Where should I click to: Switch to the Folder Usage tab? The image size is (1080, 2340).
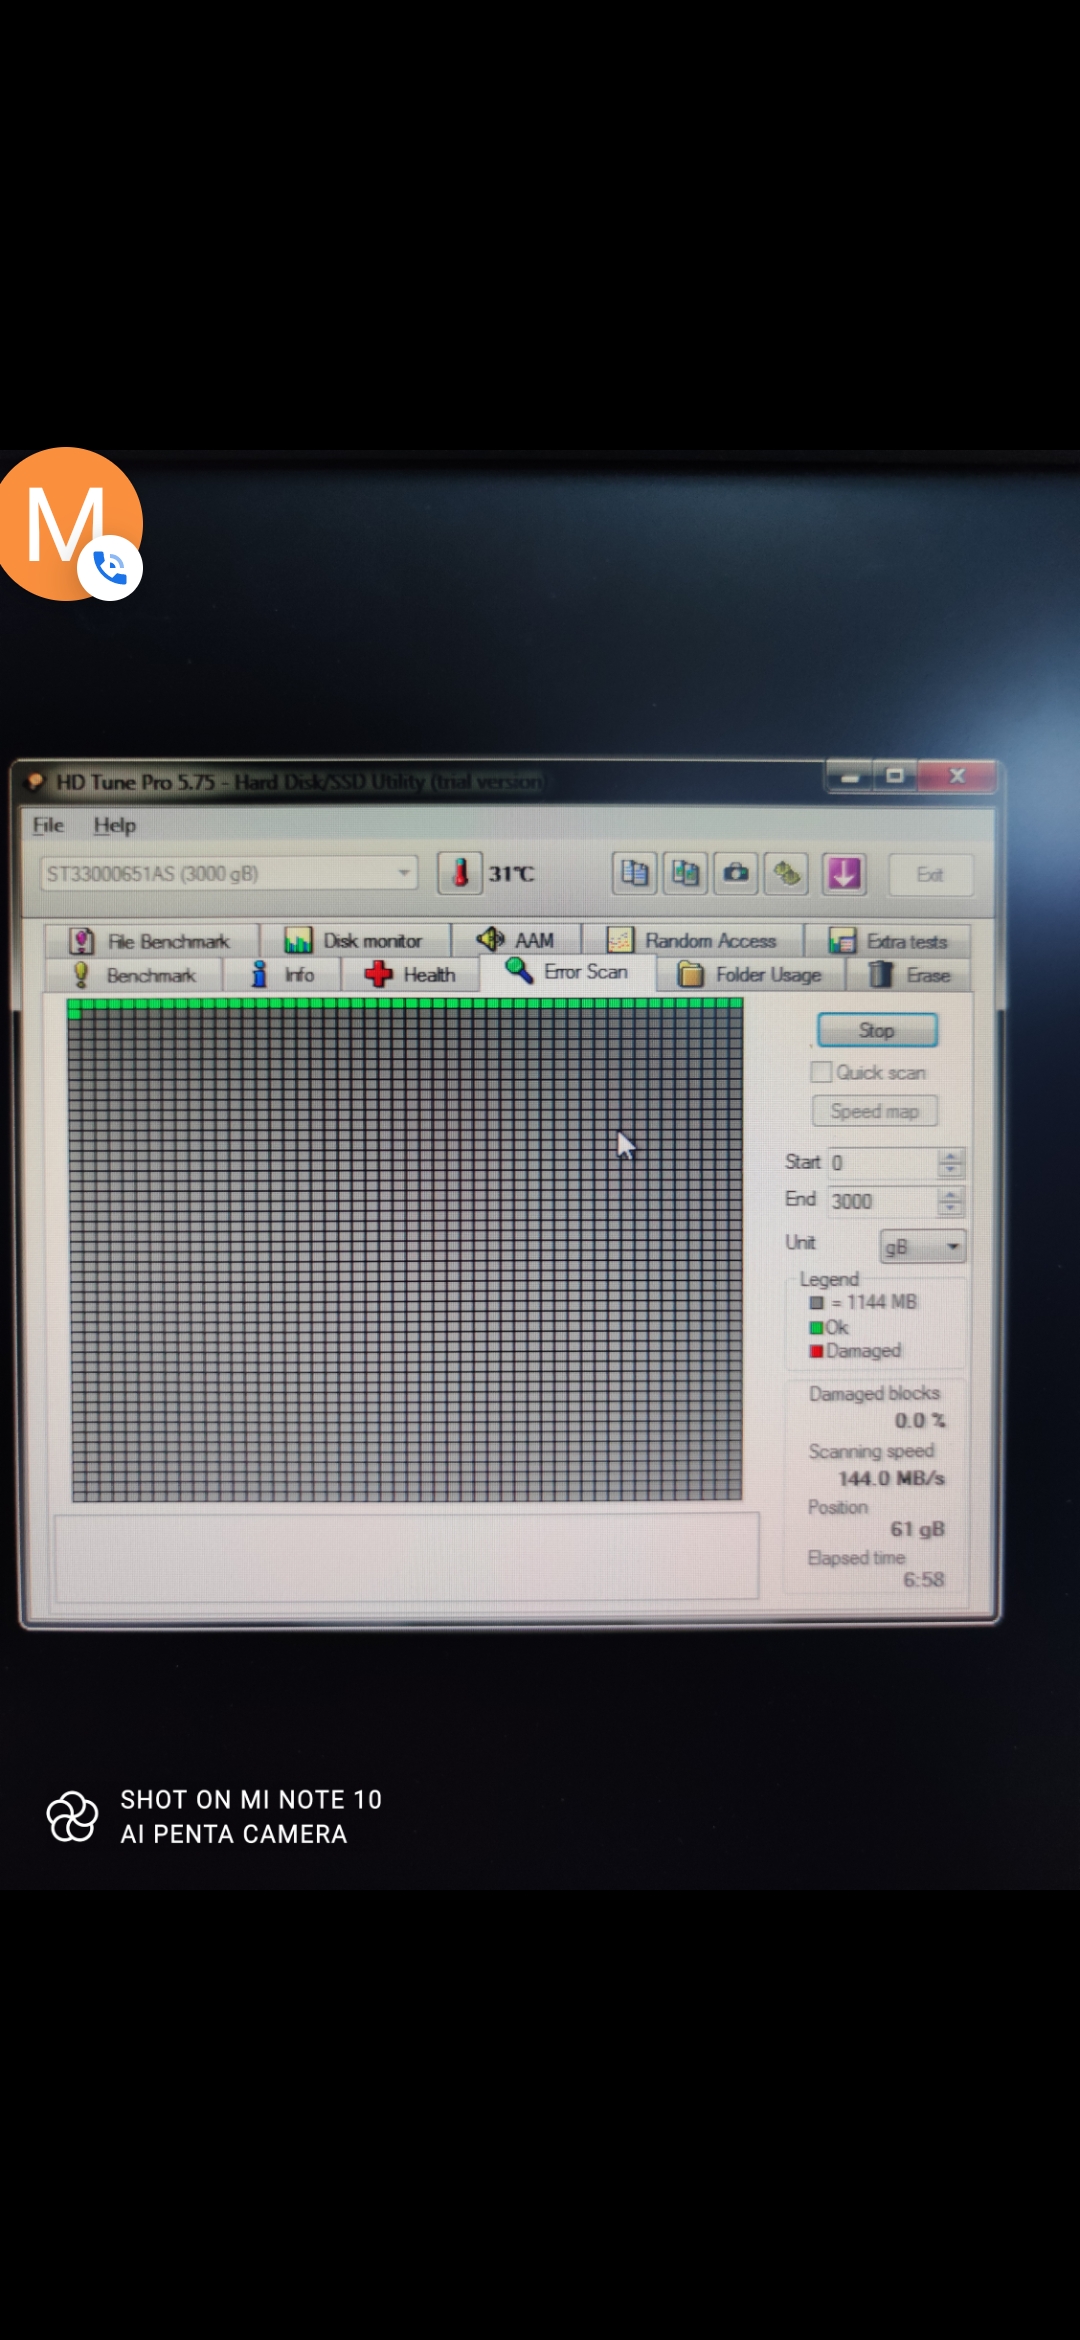(750, 975)
